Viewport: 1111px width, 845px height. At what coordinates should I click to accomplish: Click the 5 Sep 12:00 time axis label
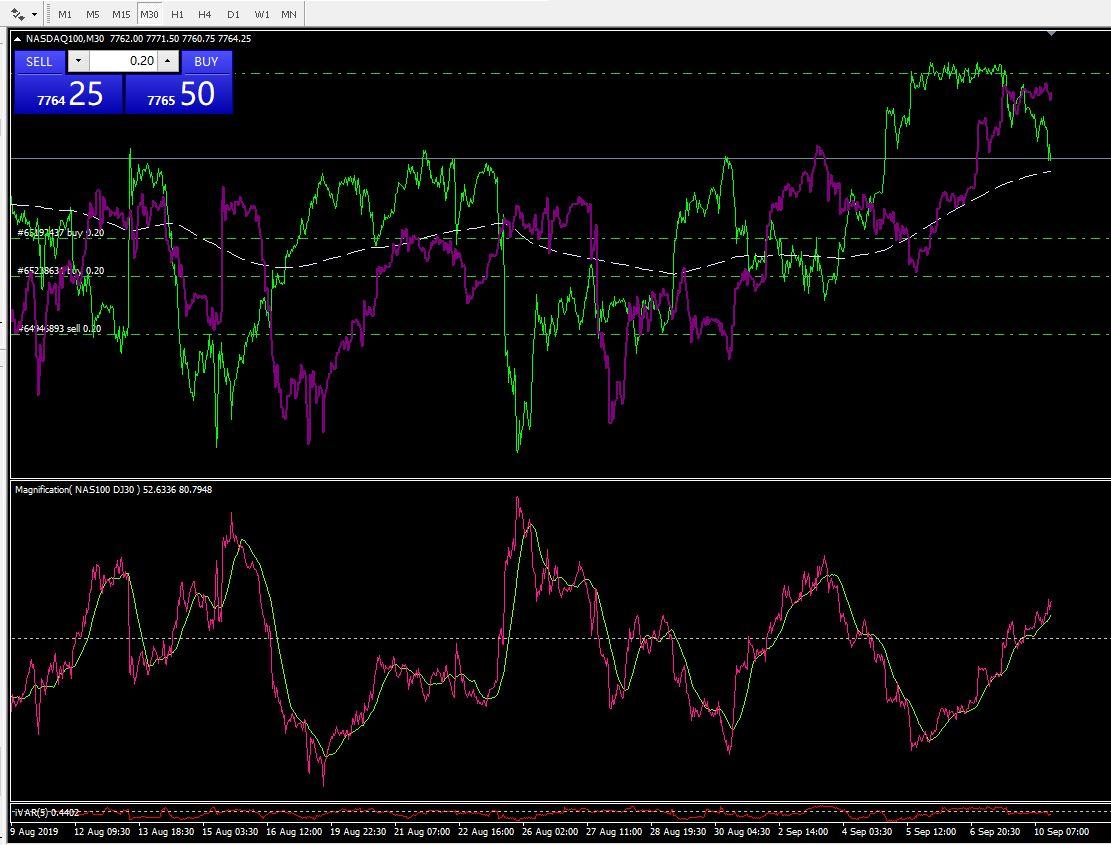click(x=930, y=832)
